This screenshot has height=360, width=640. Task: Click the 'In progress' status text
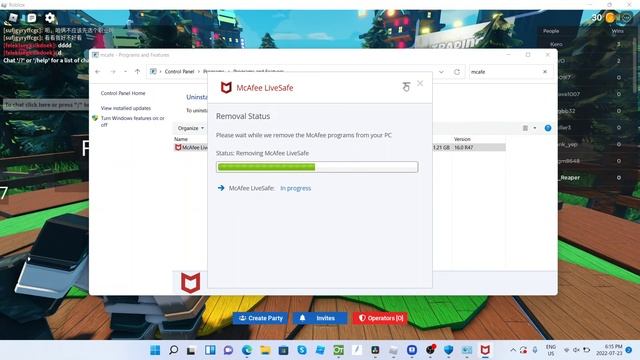296,188
